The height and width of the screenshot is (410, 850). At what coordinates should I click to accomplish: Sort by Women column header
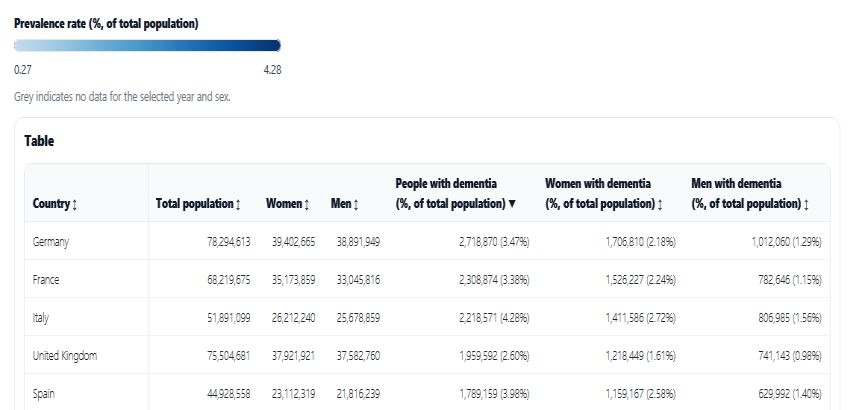pos(287,204)
